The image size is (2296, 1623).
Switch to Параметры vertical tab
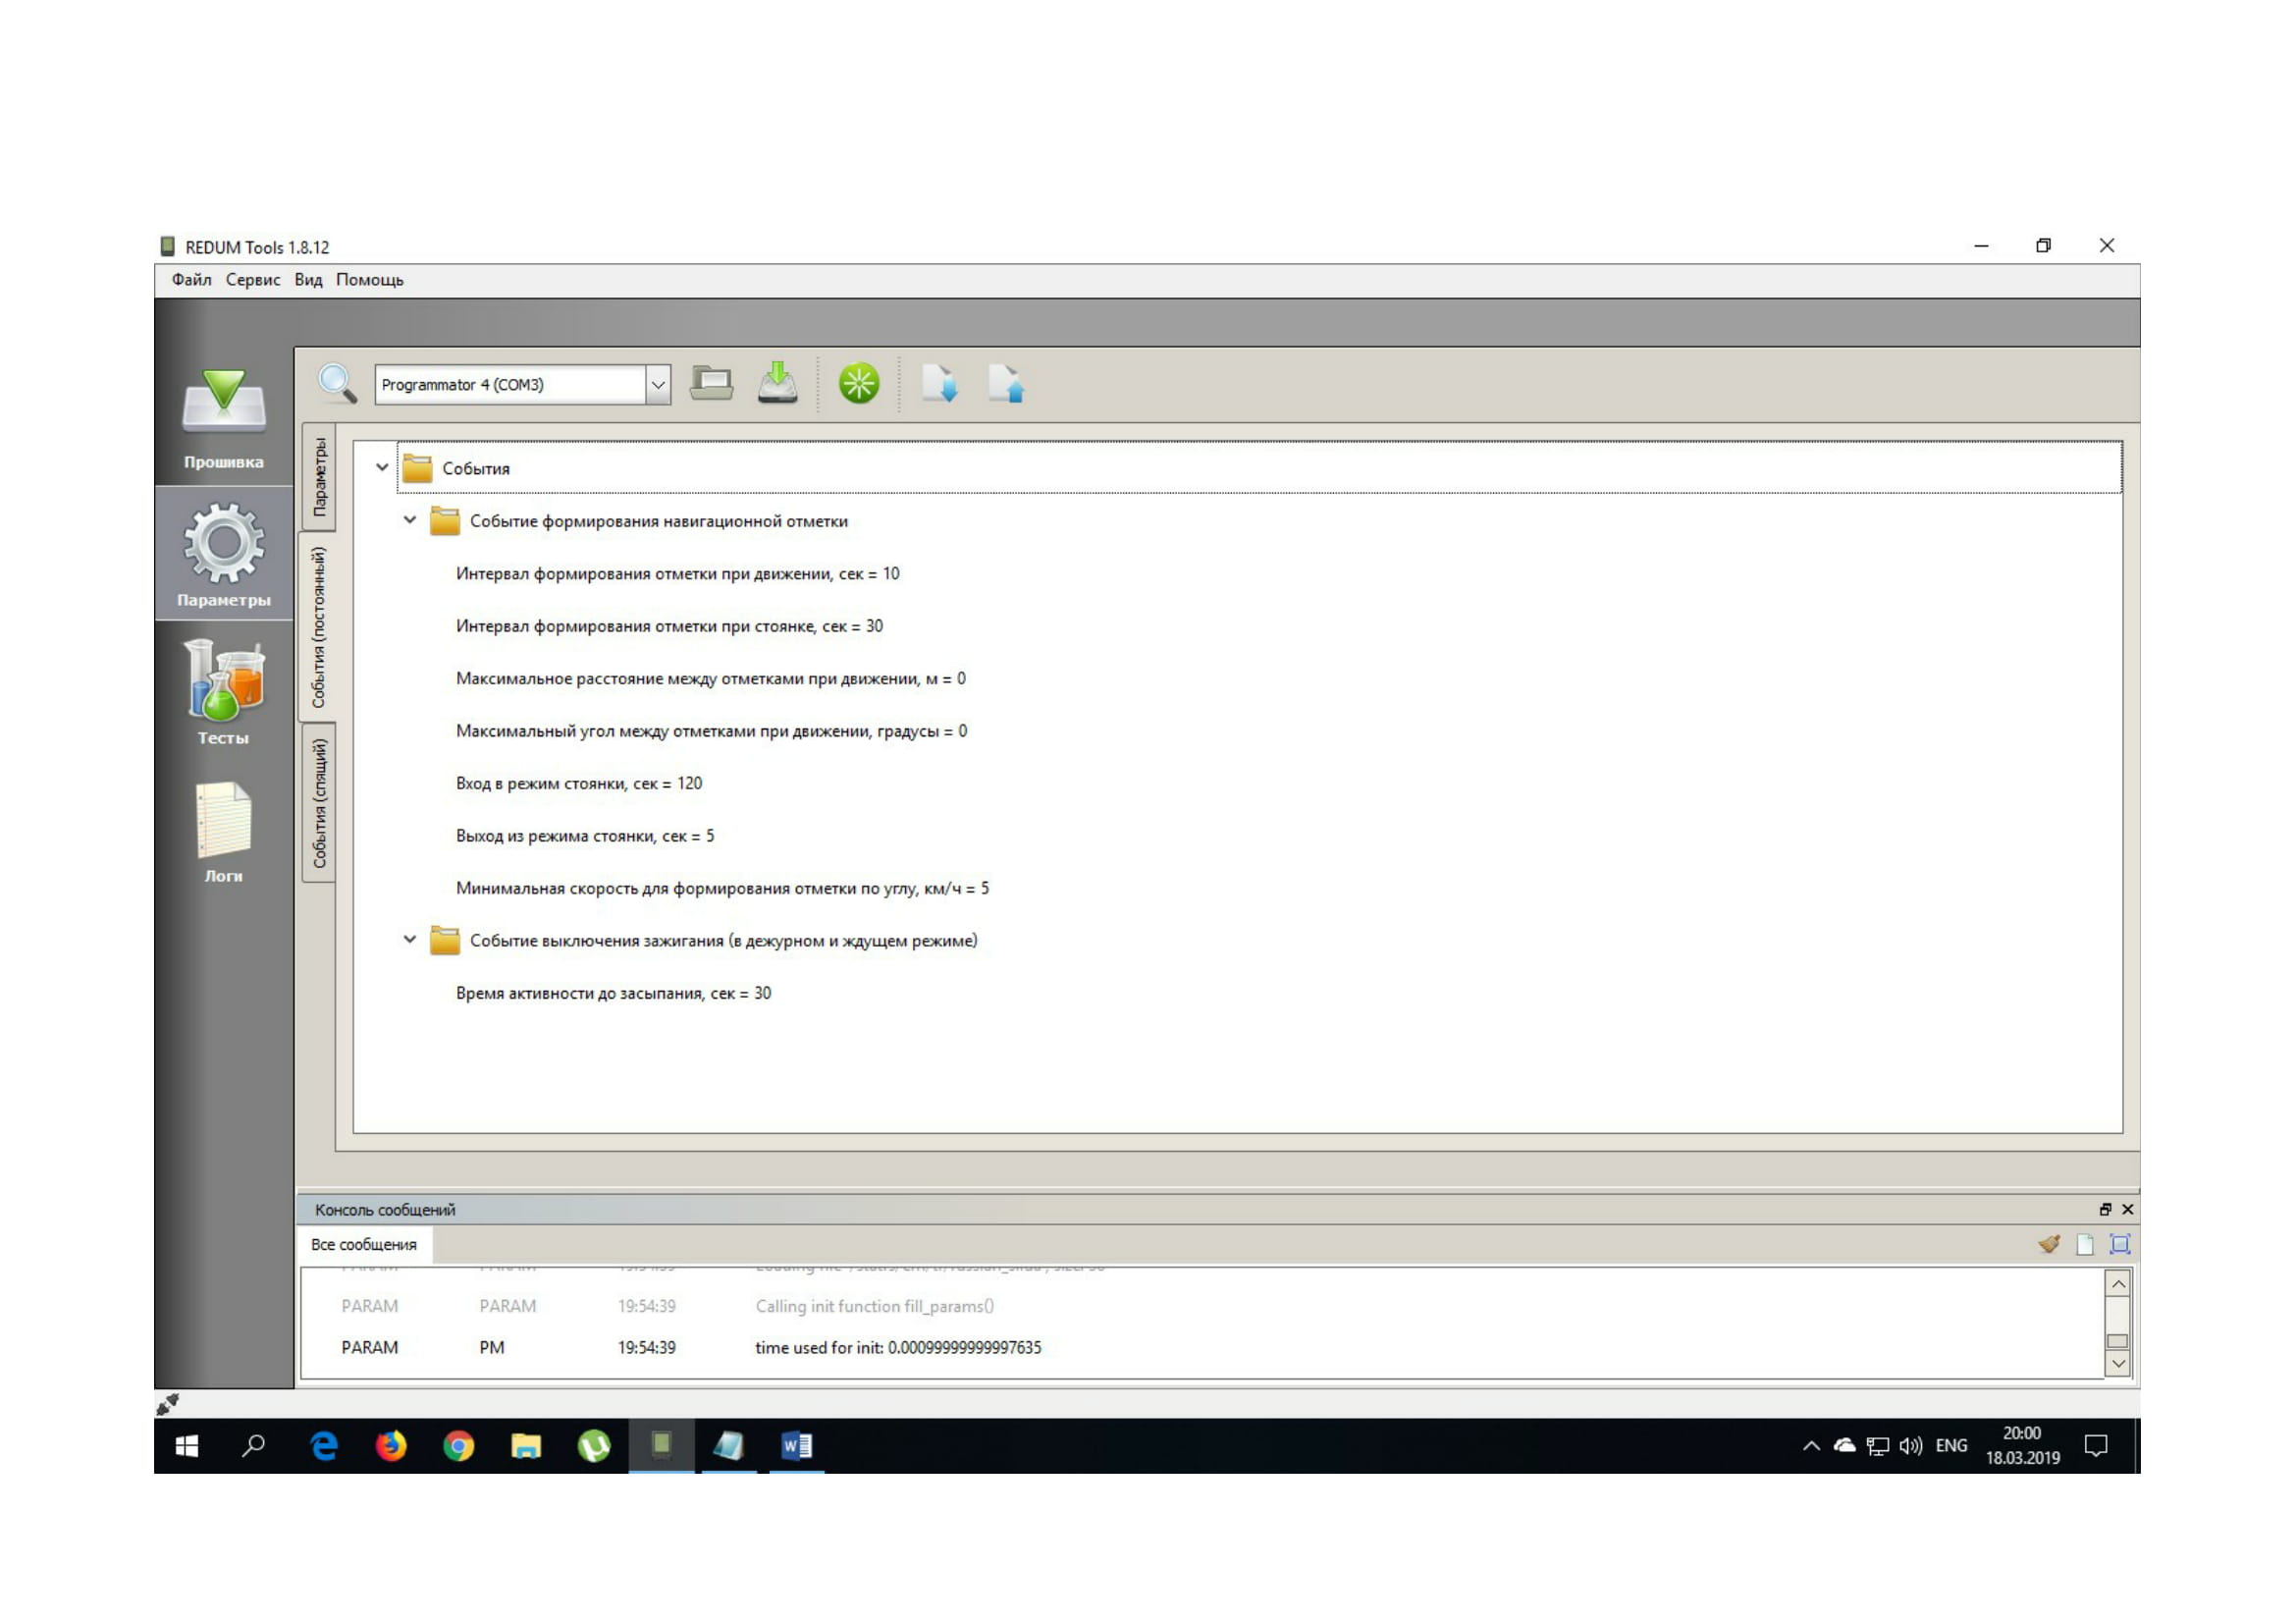pyautogui.click(x=319, y=477)
